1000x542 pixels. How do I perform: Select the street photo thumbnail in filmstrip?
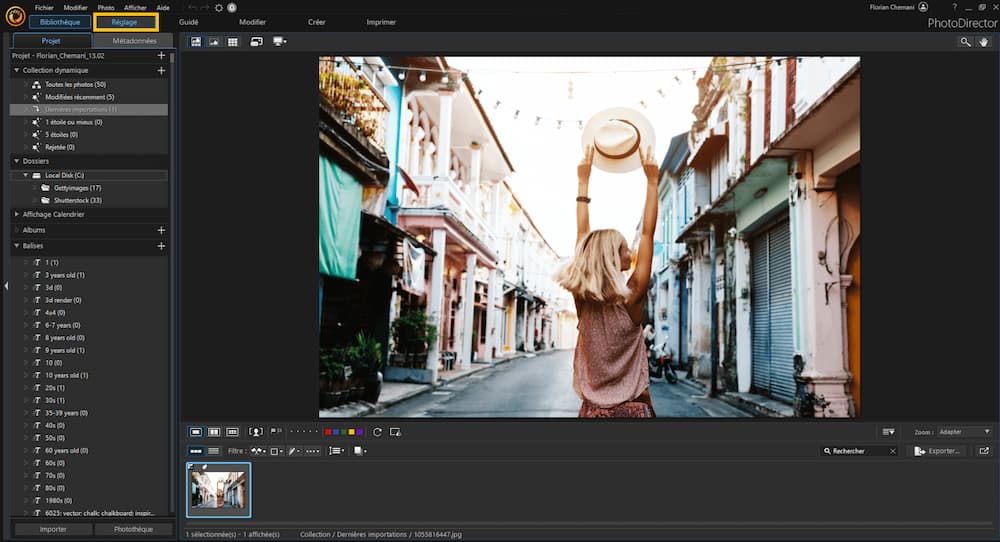[x=219, y=490]
